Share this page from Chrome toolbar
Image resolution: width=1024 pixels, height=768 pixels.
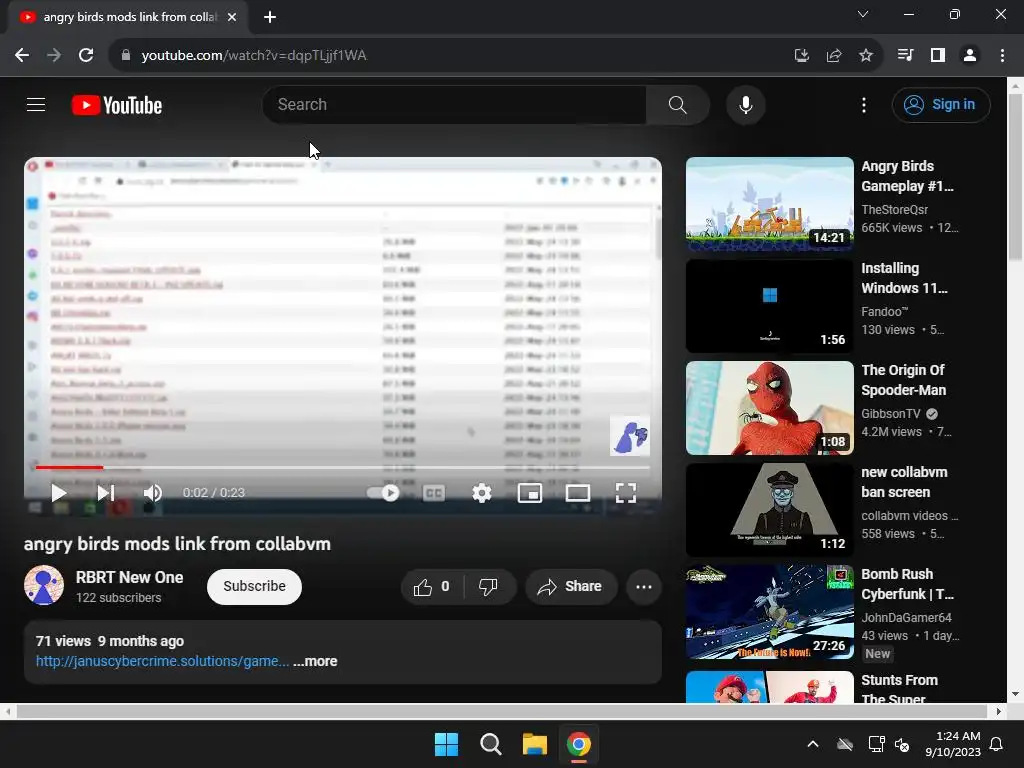tap(834, 56)
